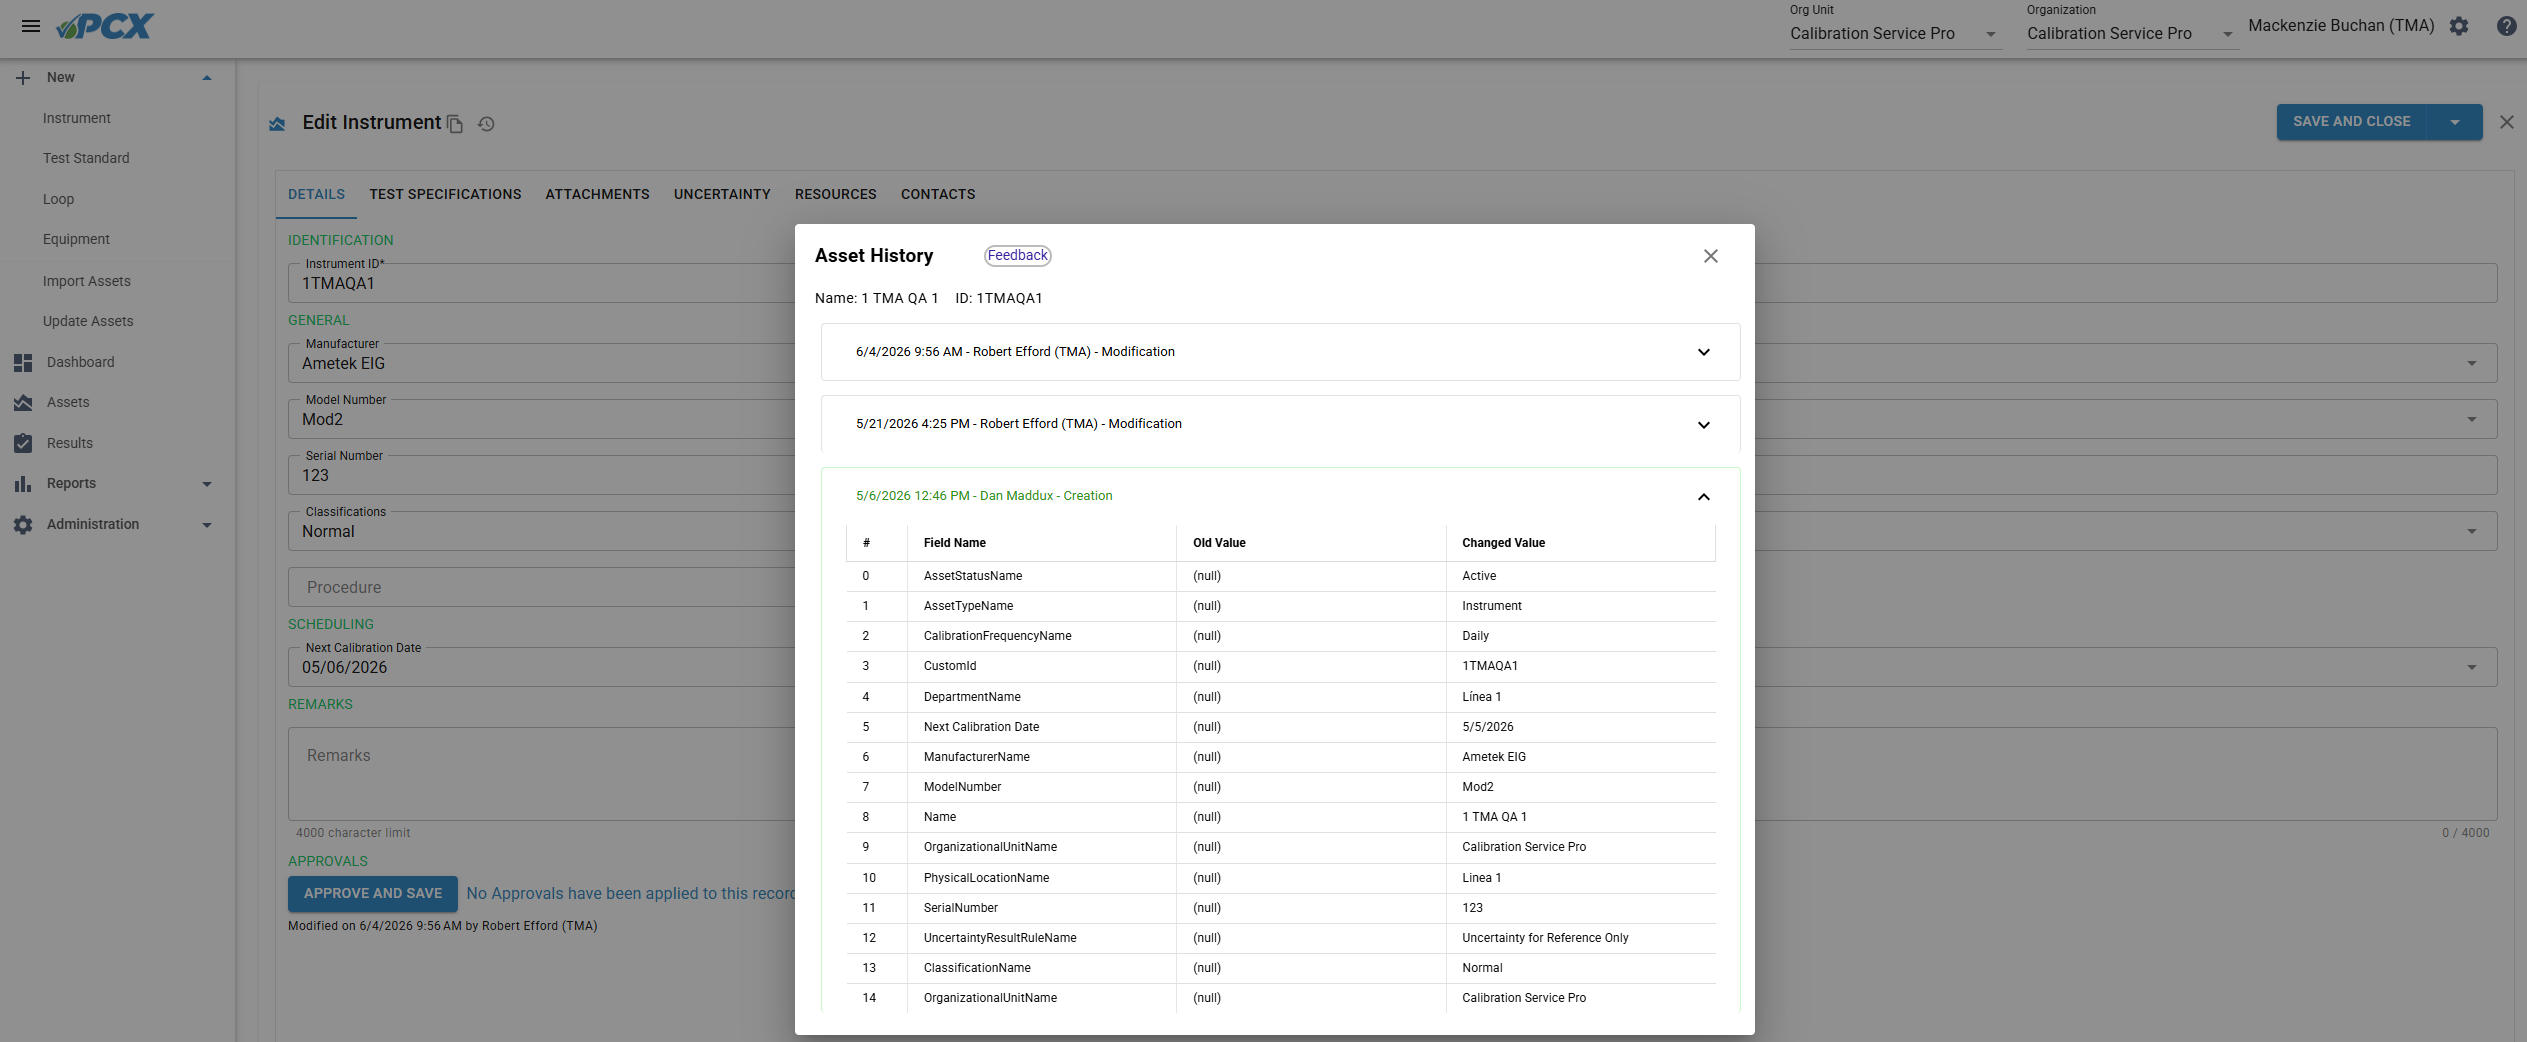Expand the 5/21/2026 Modification entry

coord(1280,424)
